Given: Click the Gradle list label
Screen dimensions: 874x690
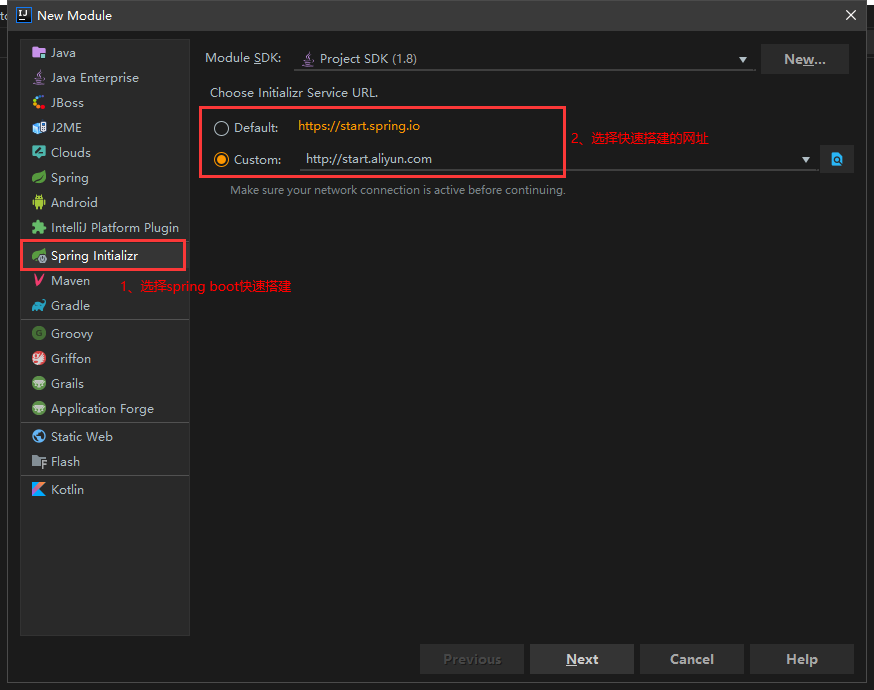Looking at the screenshot, I should [70, 305].
